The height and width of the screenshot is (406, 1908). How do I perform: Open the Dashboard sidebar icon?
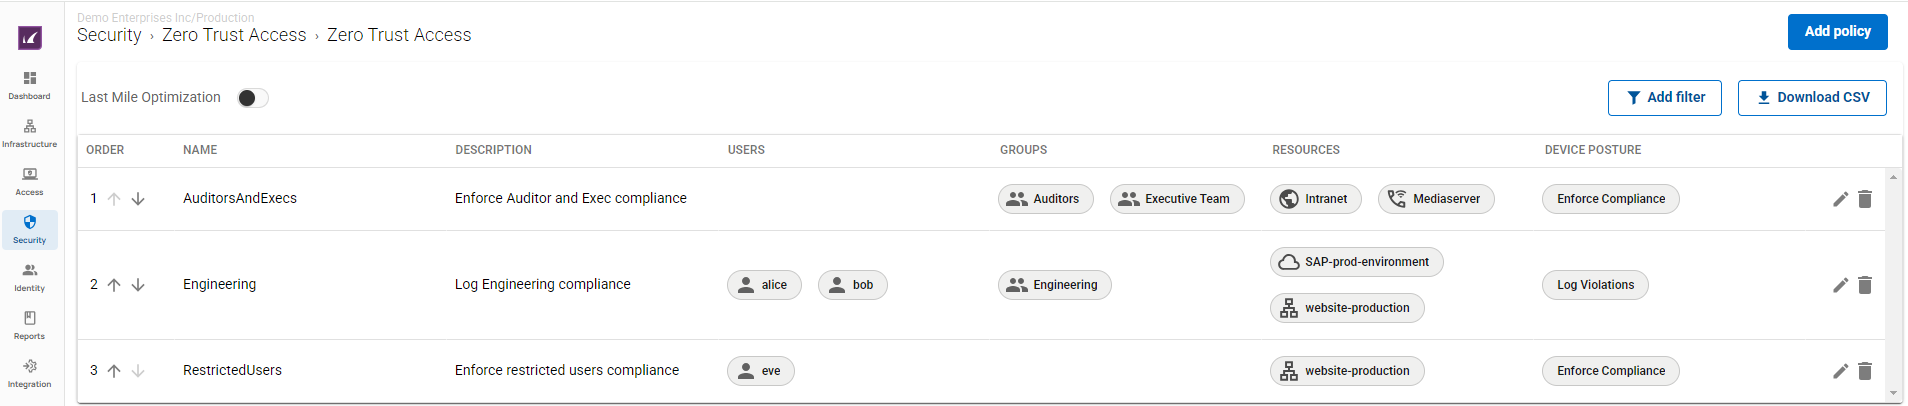[x=30, y=85]
